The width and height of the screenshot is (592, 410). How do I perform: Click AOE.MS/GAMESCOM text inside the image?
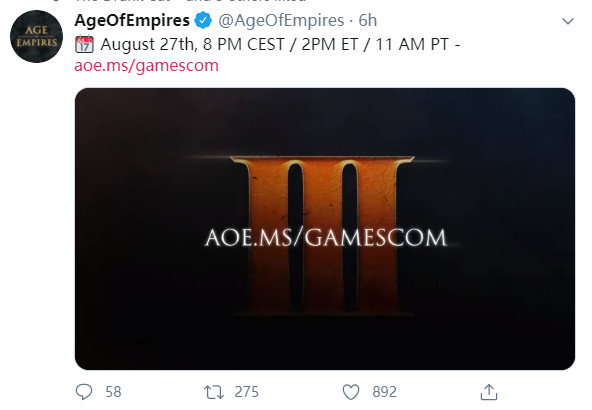(326, 238)
